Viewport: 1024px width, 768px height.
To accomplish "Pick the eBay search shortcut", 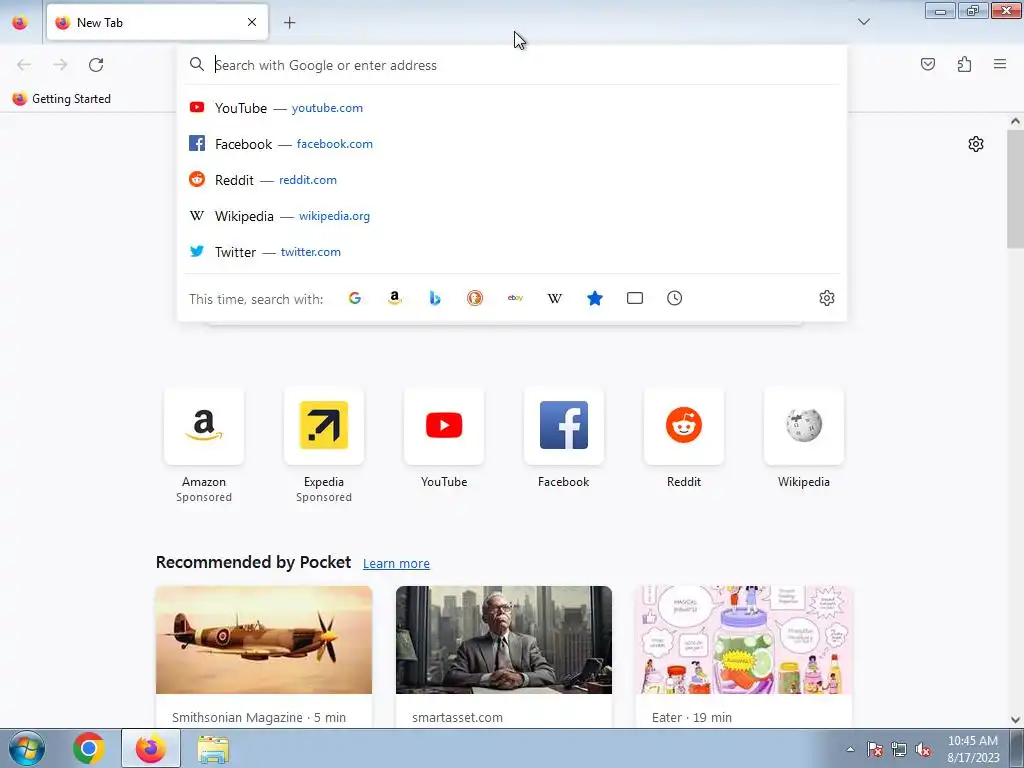I will [x=515, y=298].
